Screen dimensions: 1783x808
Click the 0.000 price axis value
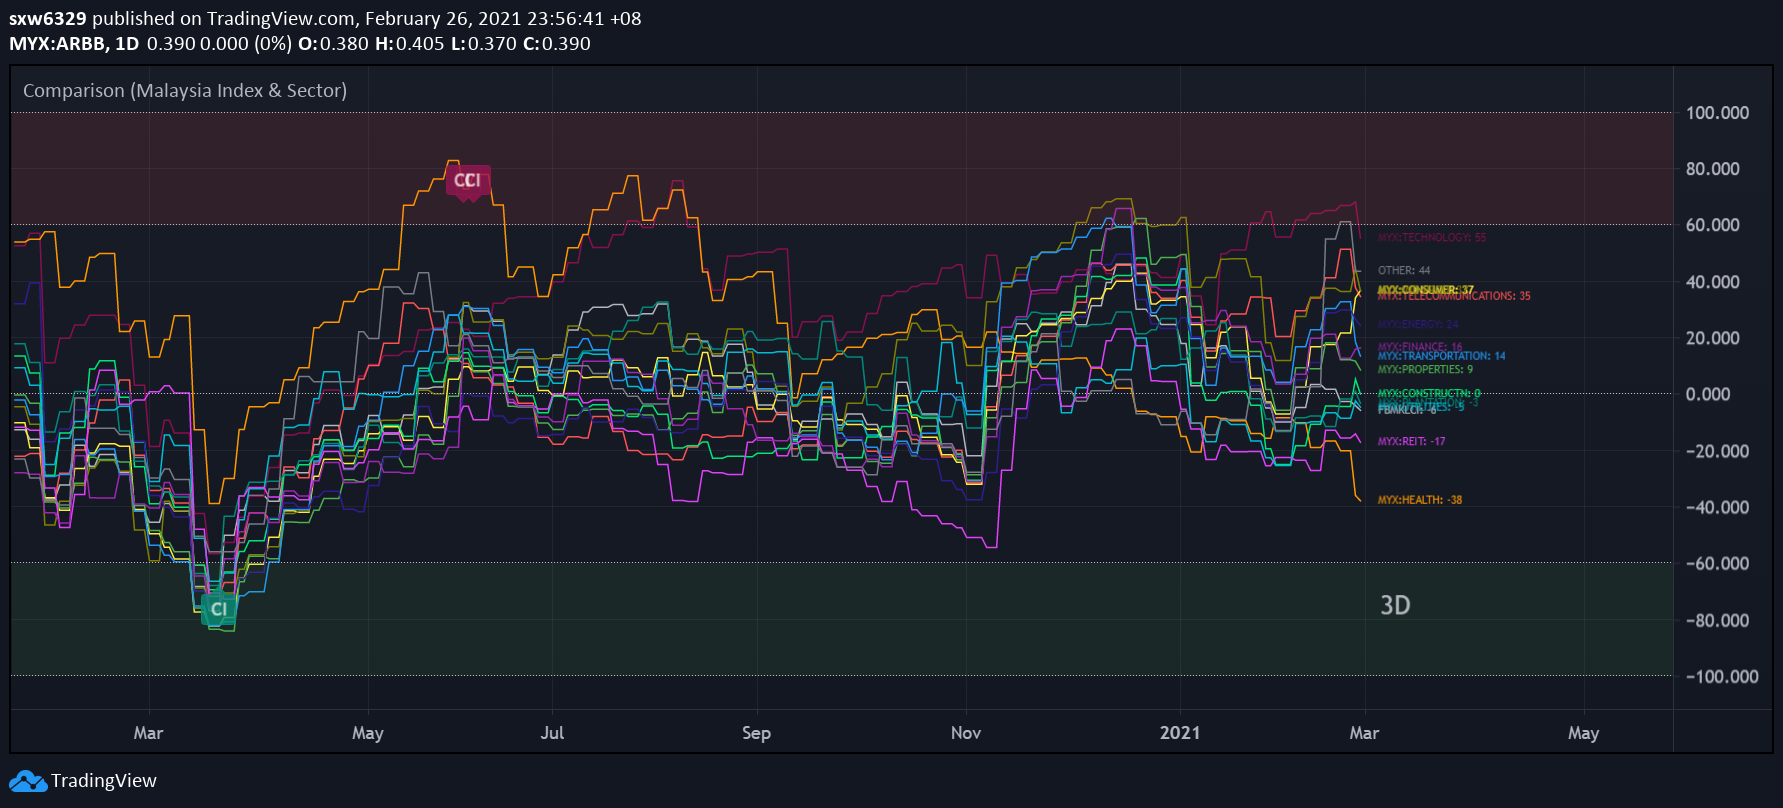pyautogui.click(x=1708, y=394)
